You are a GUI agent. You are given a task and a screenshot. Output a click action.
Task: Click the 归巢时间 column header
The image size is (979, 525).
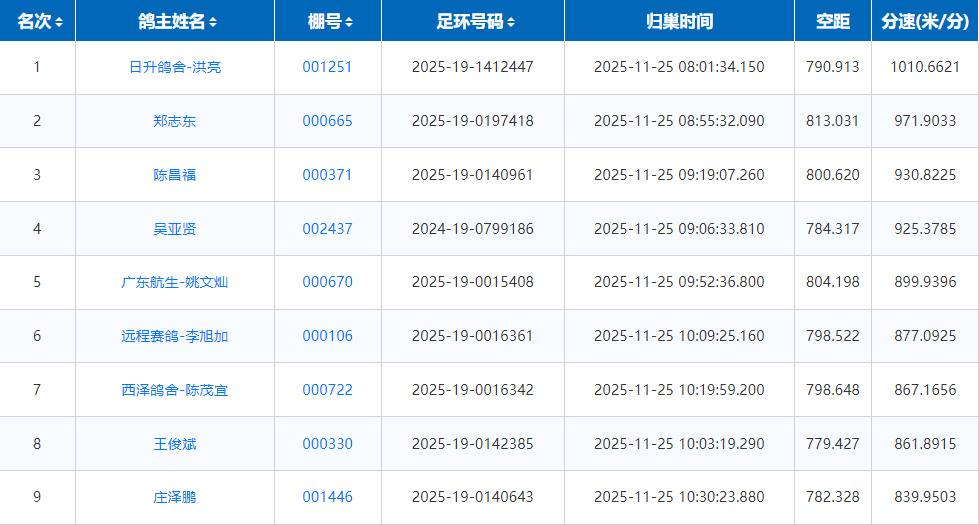[679, 21]
